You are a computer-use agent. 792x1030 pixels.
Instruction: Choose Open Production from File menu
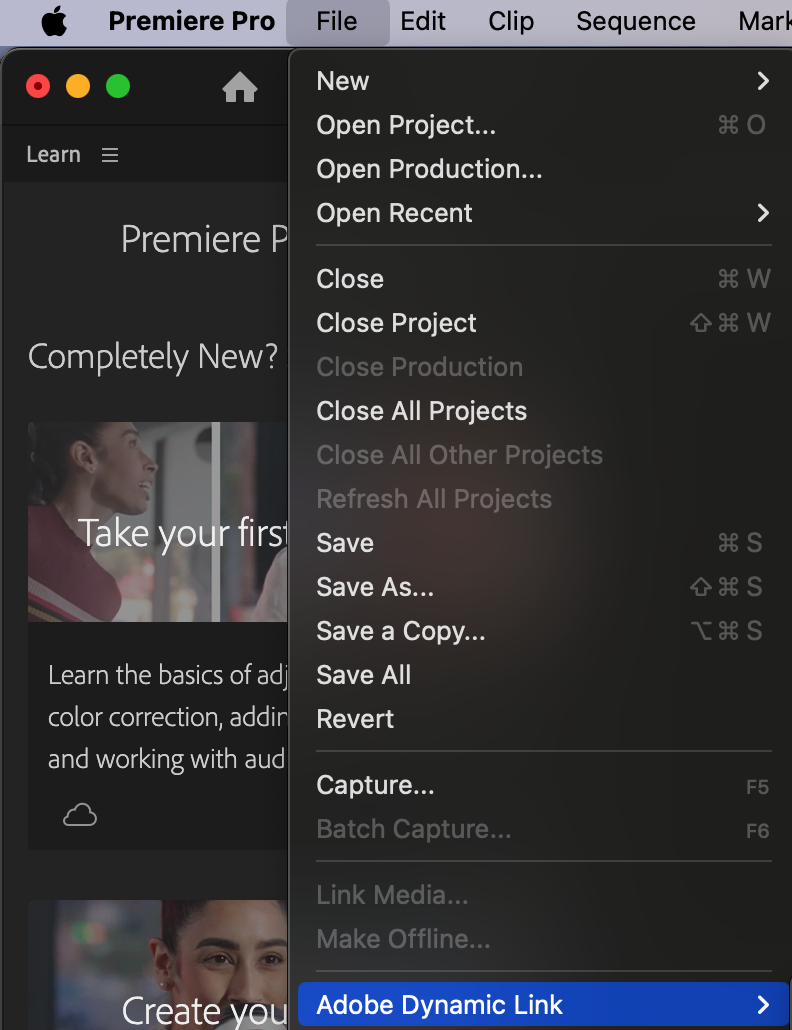coord(429,169)
